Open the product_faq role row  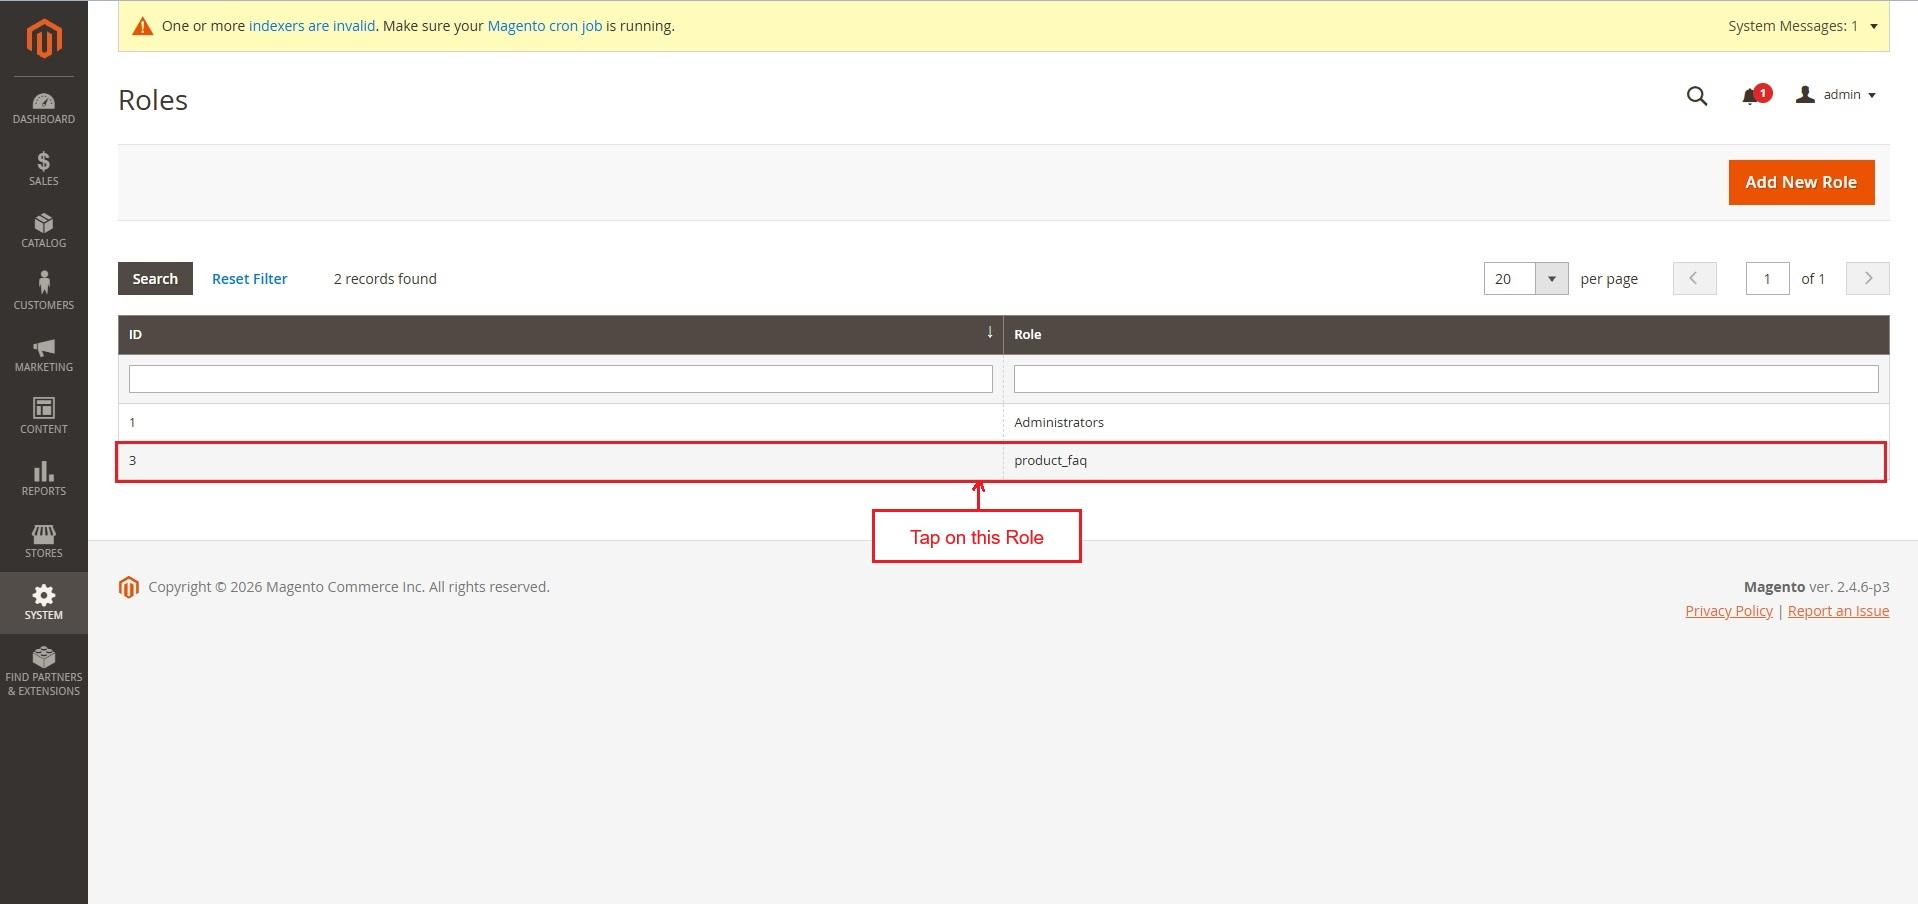click(x=1049, y=461)
